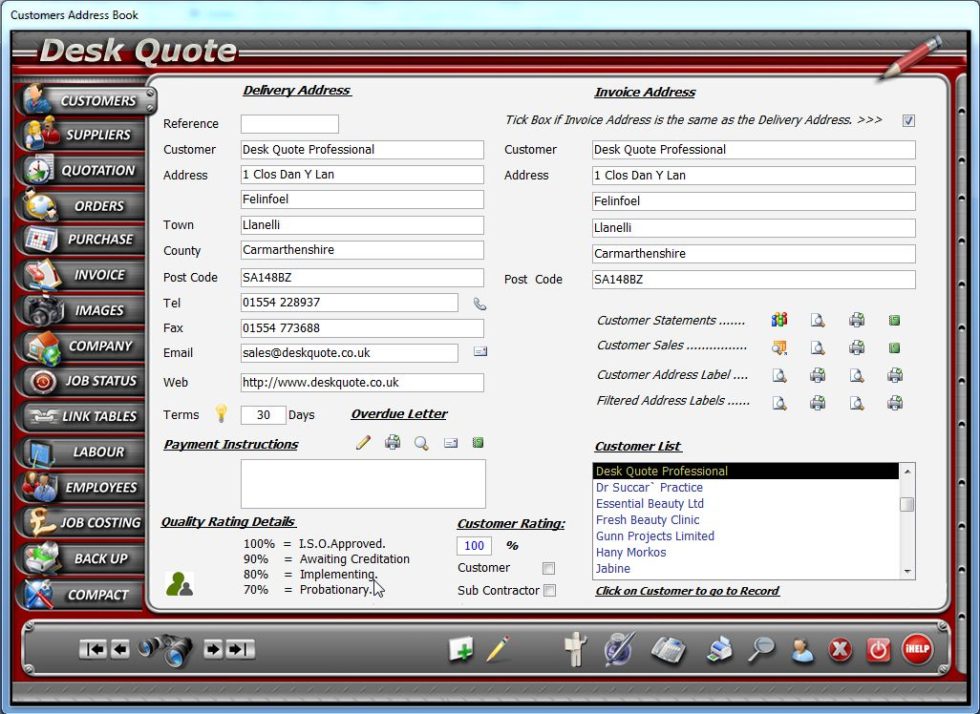980x714 pixels.
Task: Click the add-record green plus toolbar icon
Action: click(x=463, y=648)
